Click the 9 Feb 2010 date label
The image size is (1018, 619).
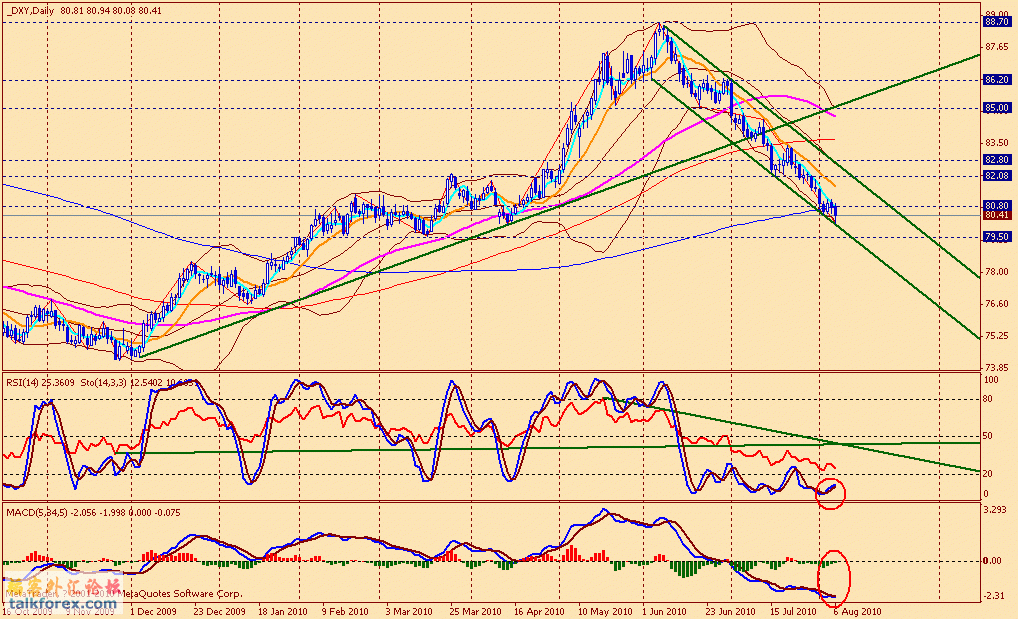[x=345, y=612]
